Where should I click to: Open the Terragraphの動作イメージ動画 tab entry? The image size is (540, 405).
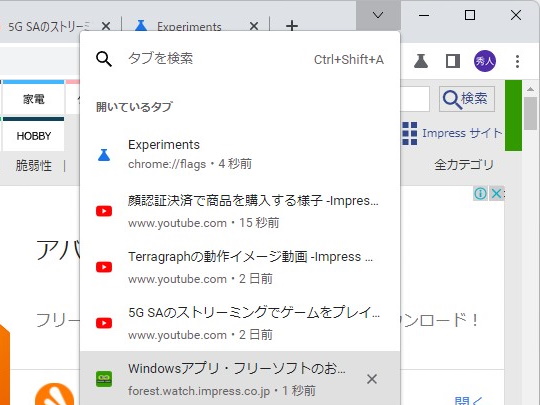240,267
